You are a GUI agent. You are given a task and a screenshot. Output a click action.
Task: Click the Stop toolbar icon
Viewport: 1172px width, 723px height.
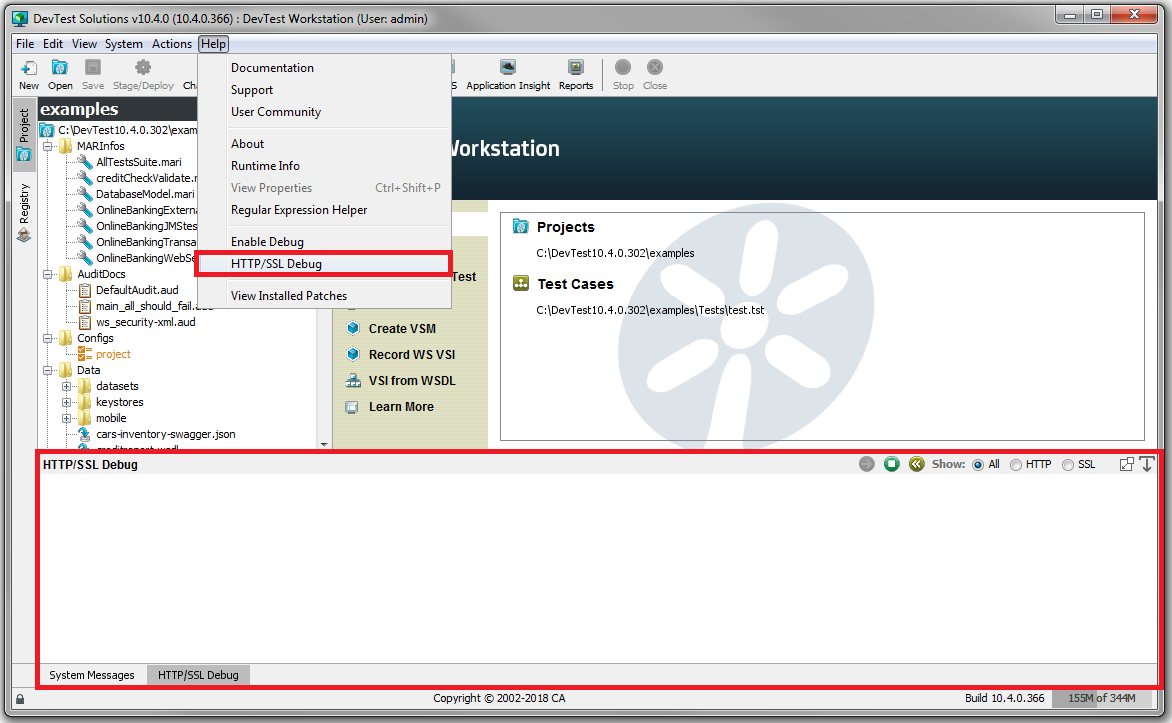click(x=623, y=67)
